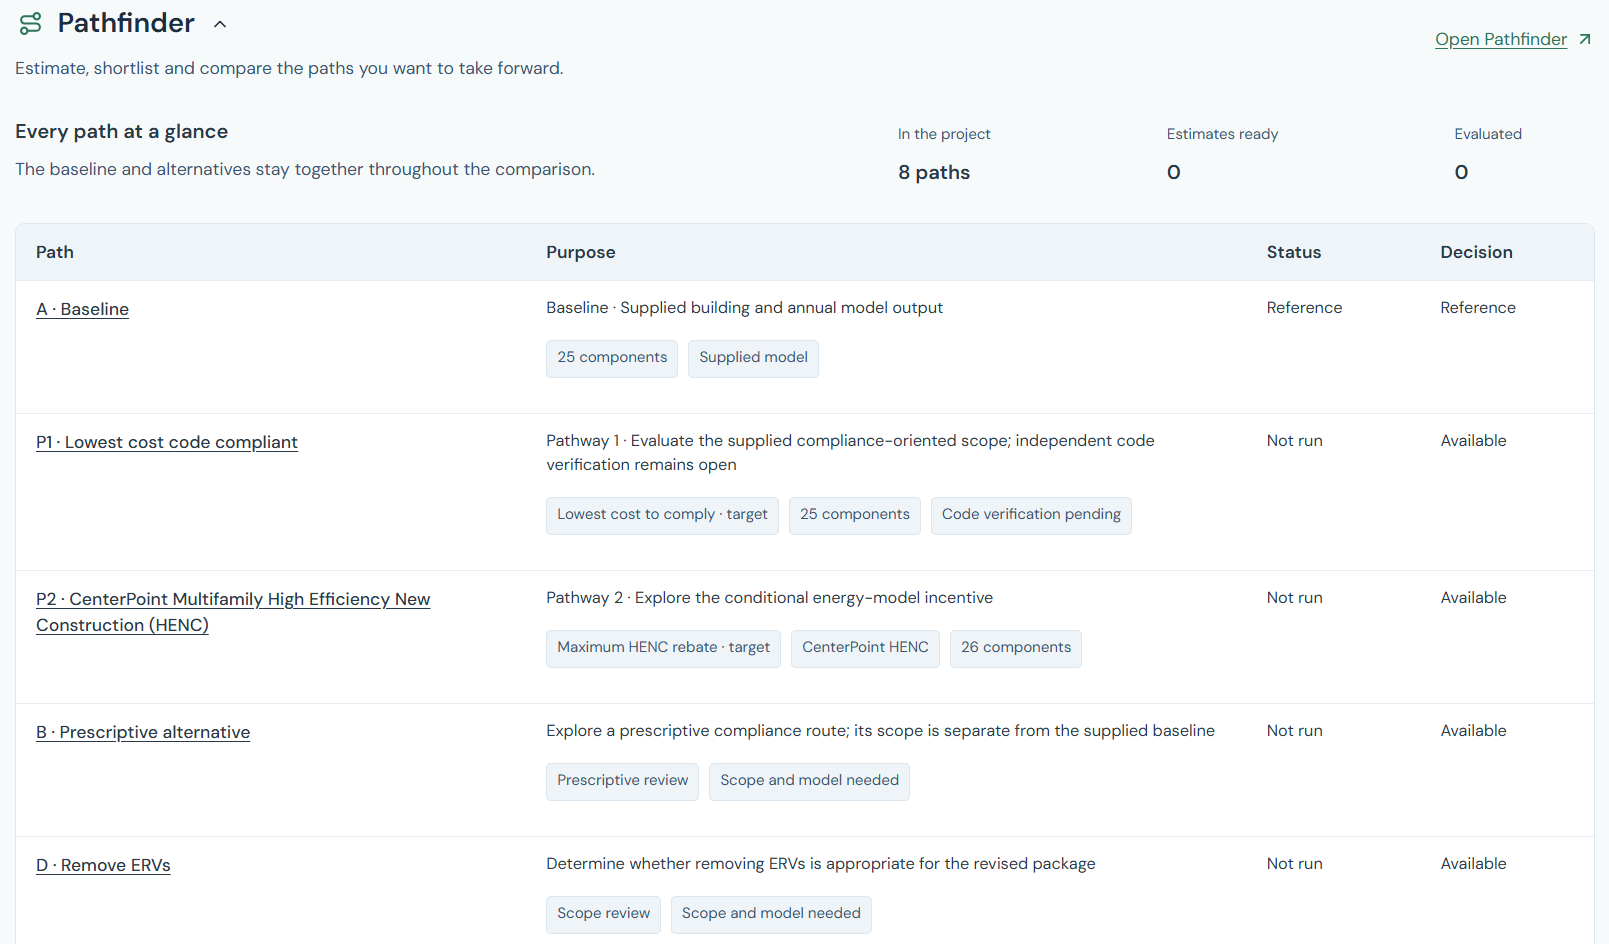Click the 'Estimates ready' label
This screenshot has width=1609, height=944.
1222,134
